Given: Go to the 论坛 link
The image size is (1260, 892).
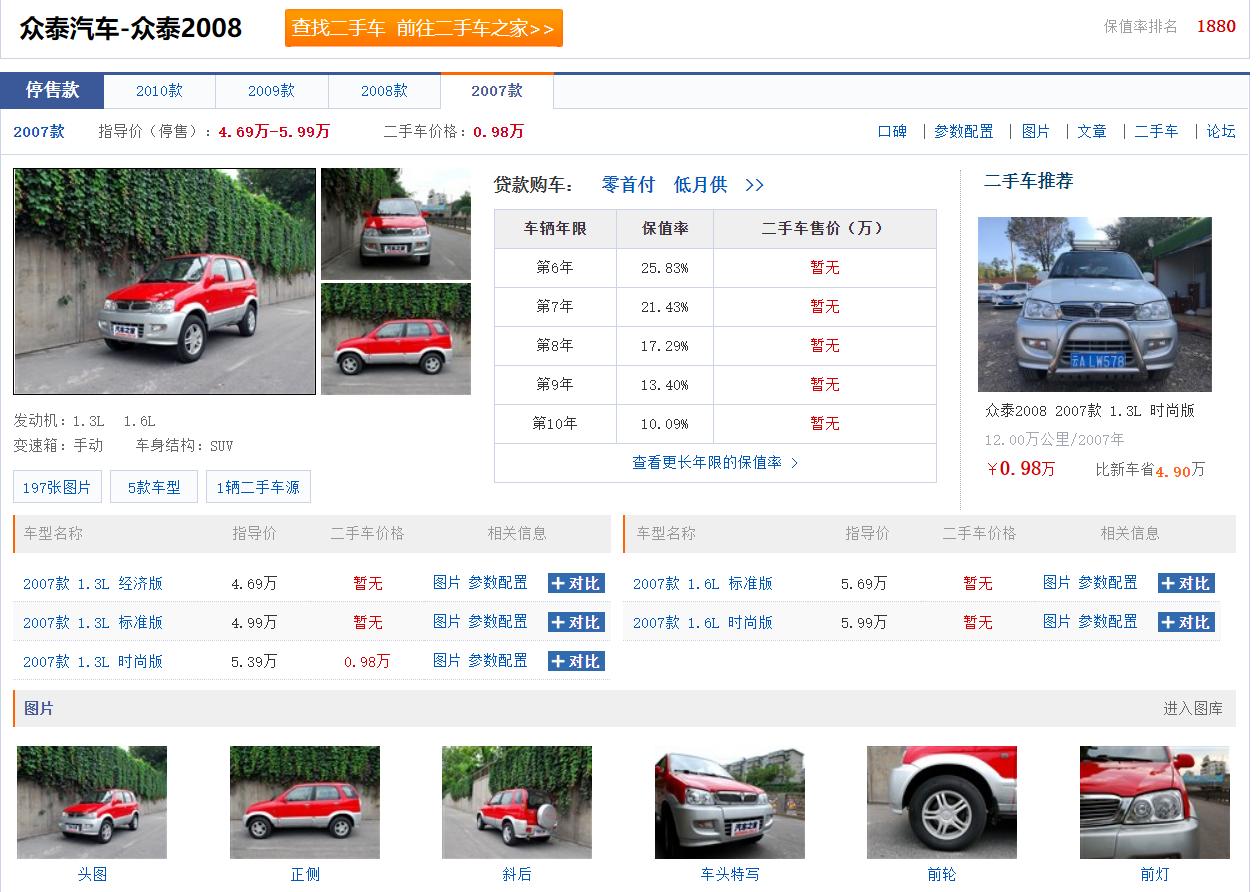Looking at the screenshot, I should (1220, 132).
